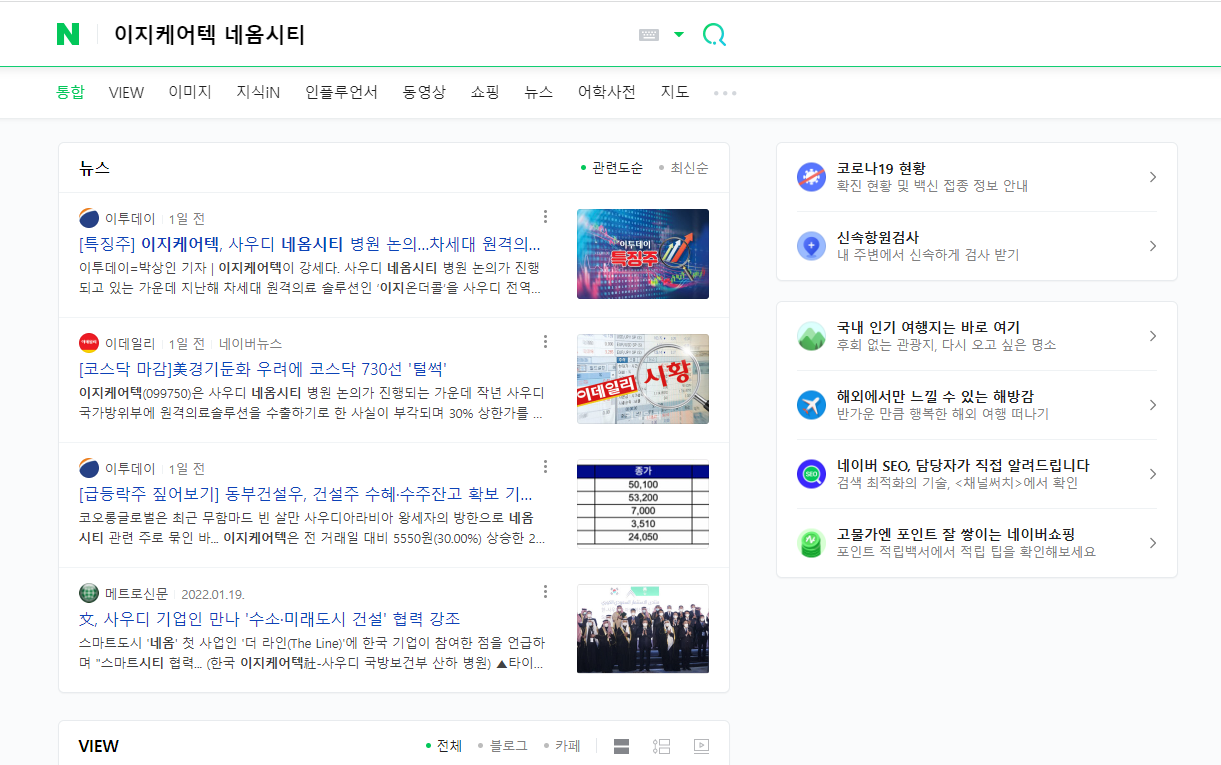This screenshot has width=1221, height=765.
Task: Open options menu for the 코스닥 마감 article
Action: pyautogui.click(x=545, y=342)
